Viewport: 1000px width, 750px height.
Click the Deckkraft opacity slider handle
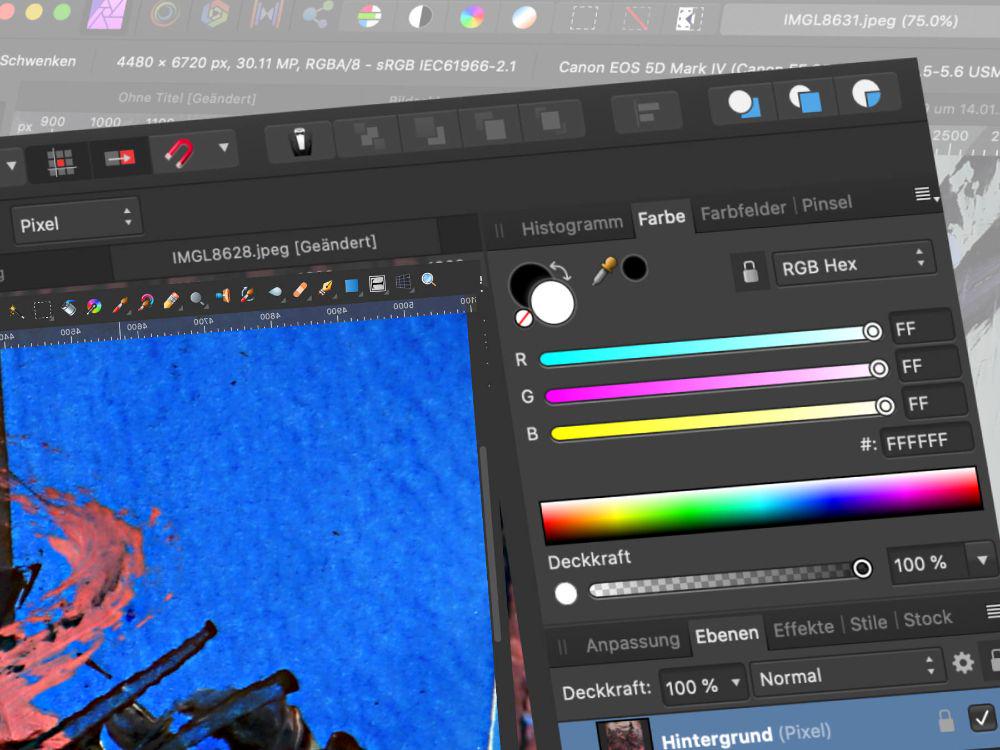point(861,568)
